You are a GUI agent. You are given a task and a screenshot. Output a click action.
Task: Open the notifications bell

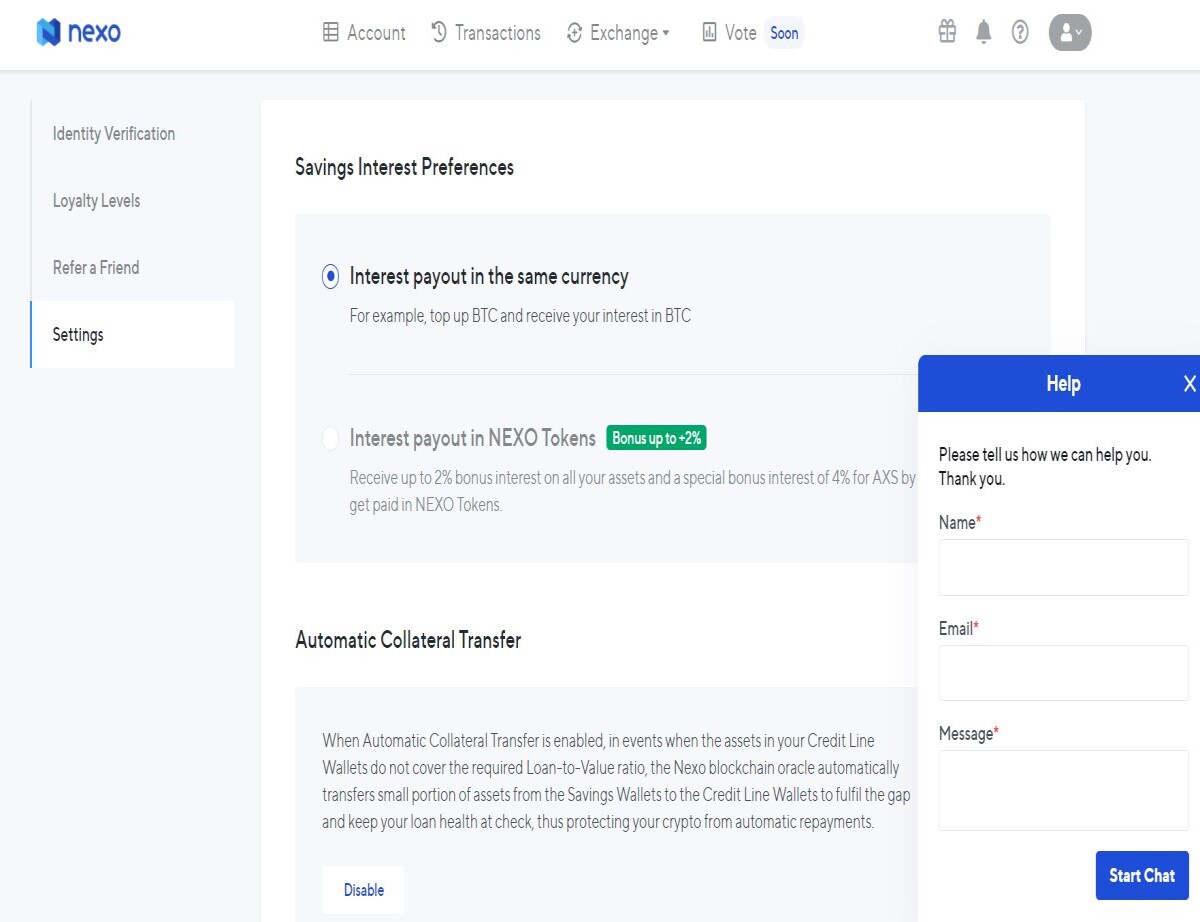984,32
